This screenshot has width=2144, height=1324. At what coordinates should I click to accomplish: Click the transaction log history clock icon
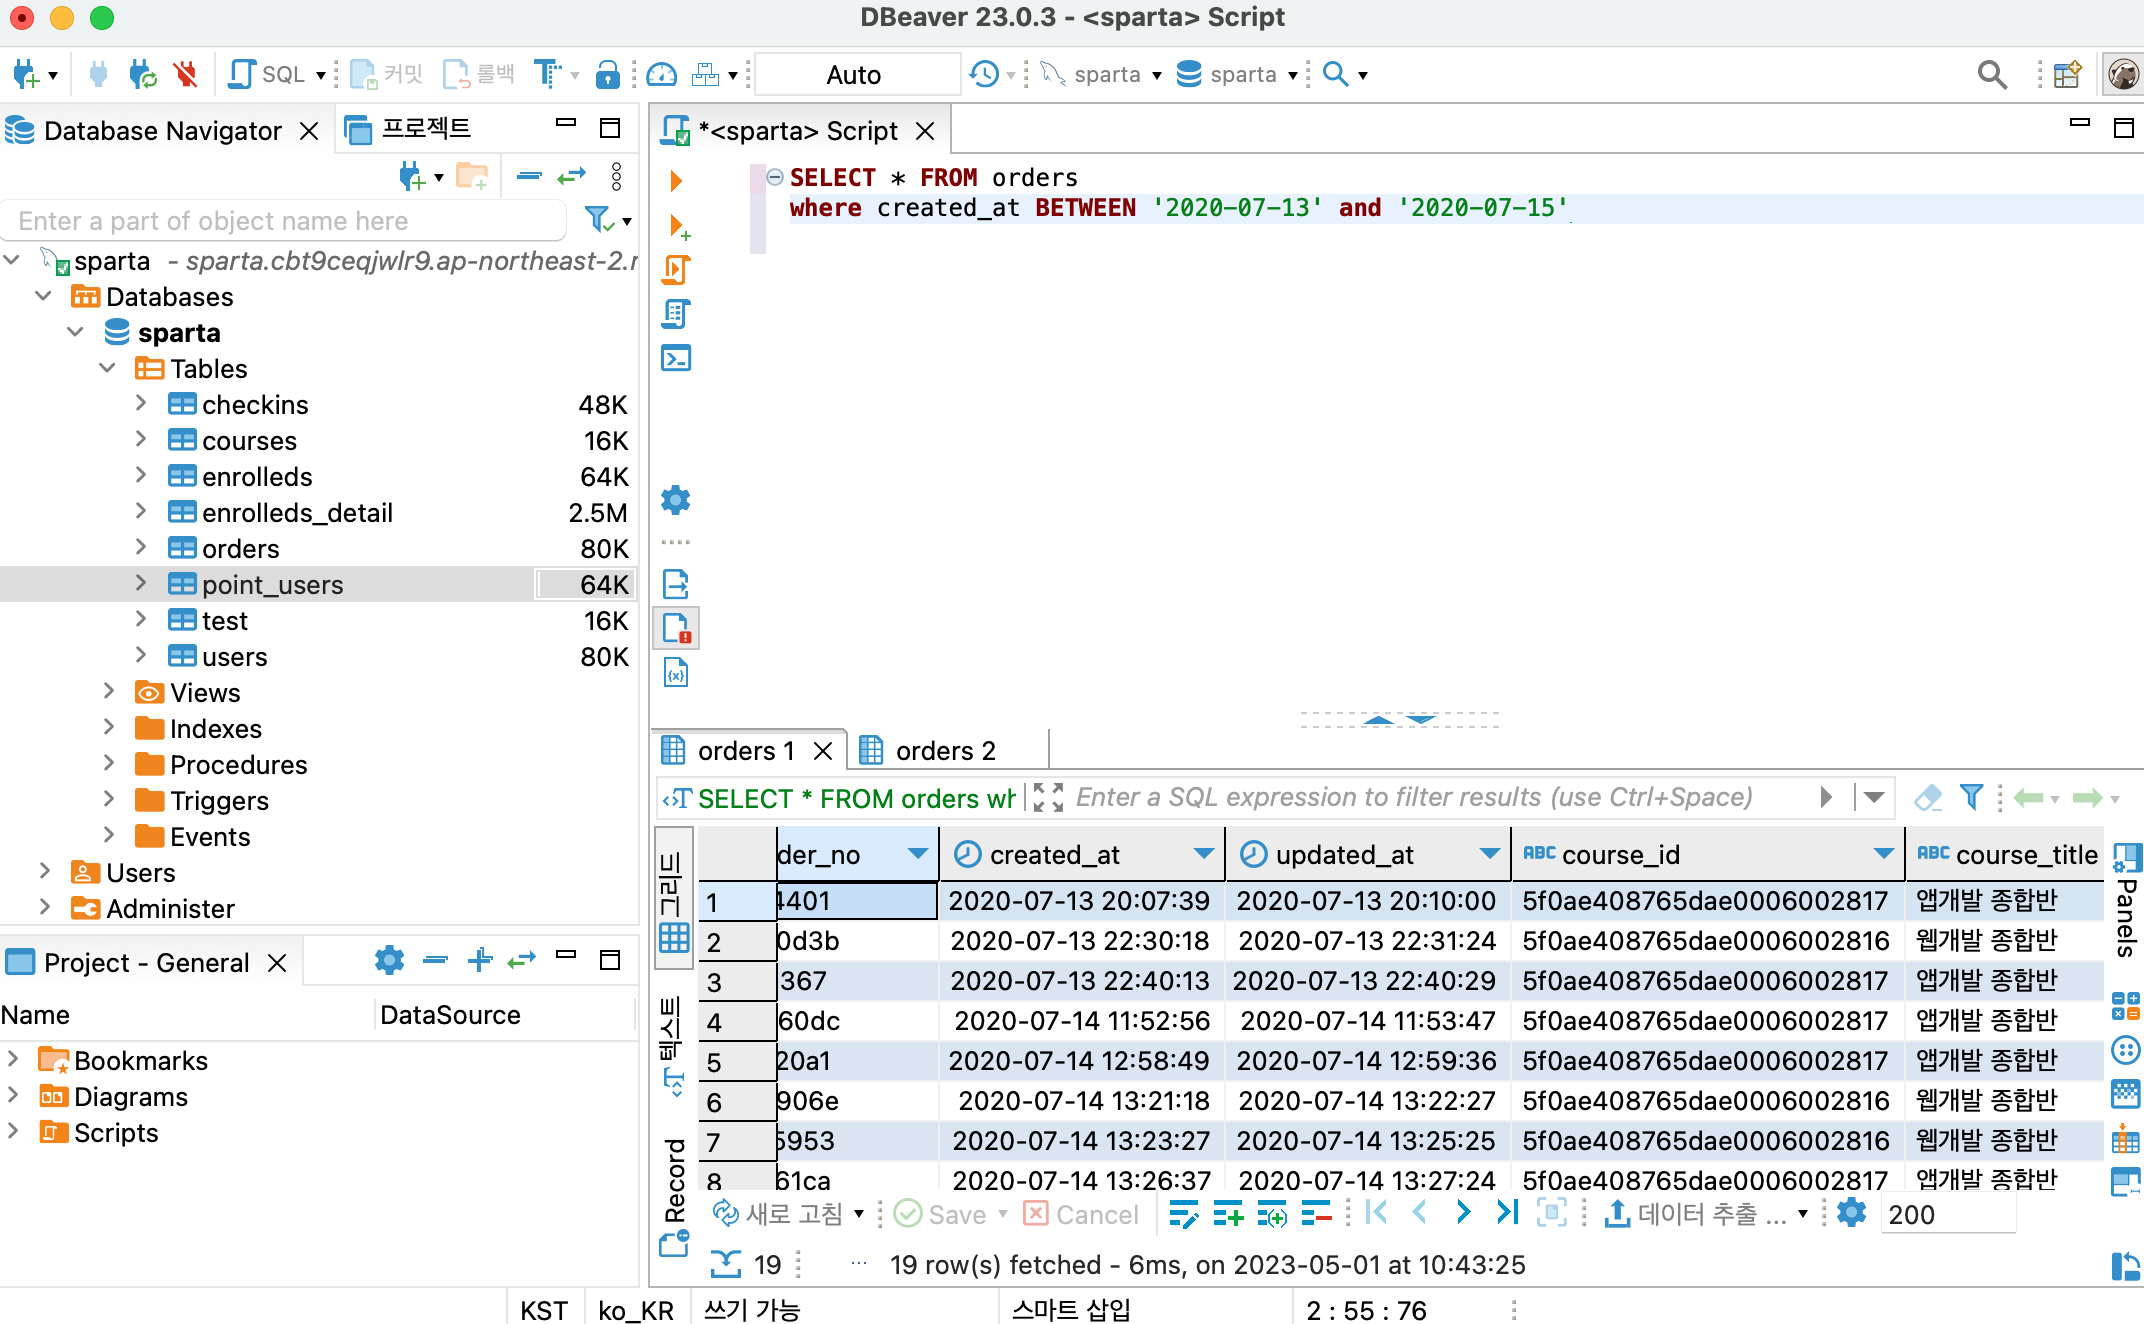coord(984,74)
